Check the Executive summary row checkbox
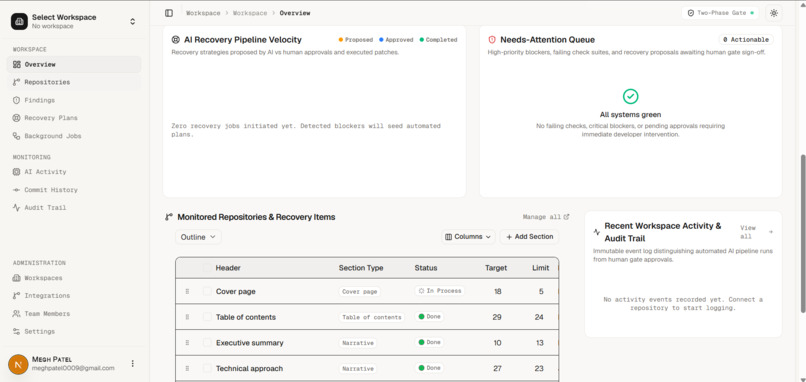This screenshot has width=806, height=382. click(207, 342)
